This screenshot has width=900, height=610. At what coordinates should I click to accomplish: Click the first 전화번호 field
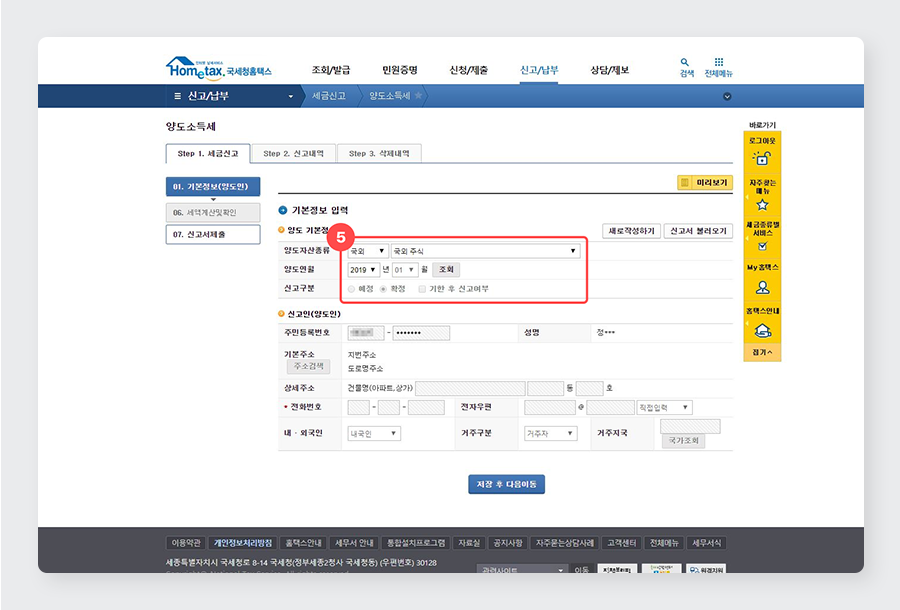coord(359,407)
